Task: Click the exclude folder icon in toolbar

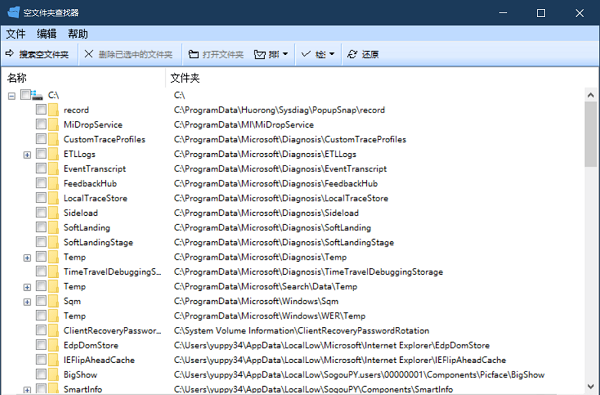Action: click(259, 54)
